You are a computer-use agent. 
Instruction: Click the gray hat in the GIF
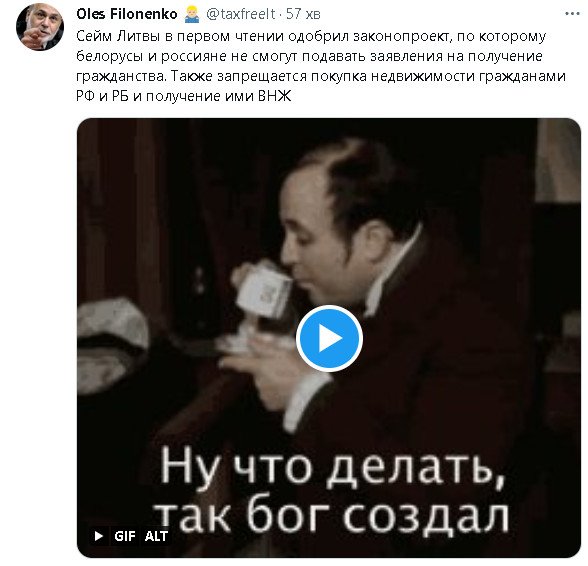point(111,339)
